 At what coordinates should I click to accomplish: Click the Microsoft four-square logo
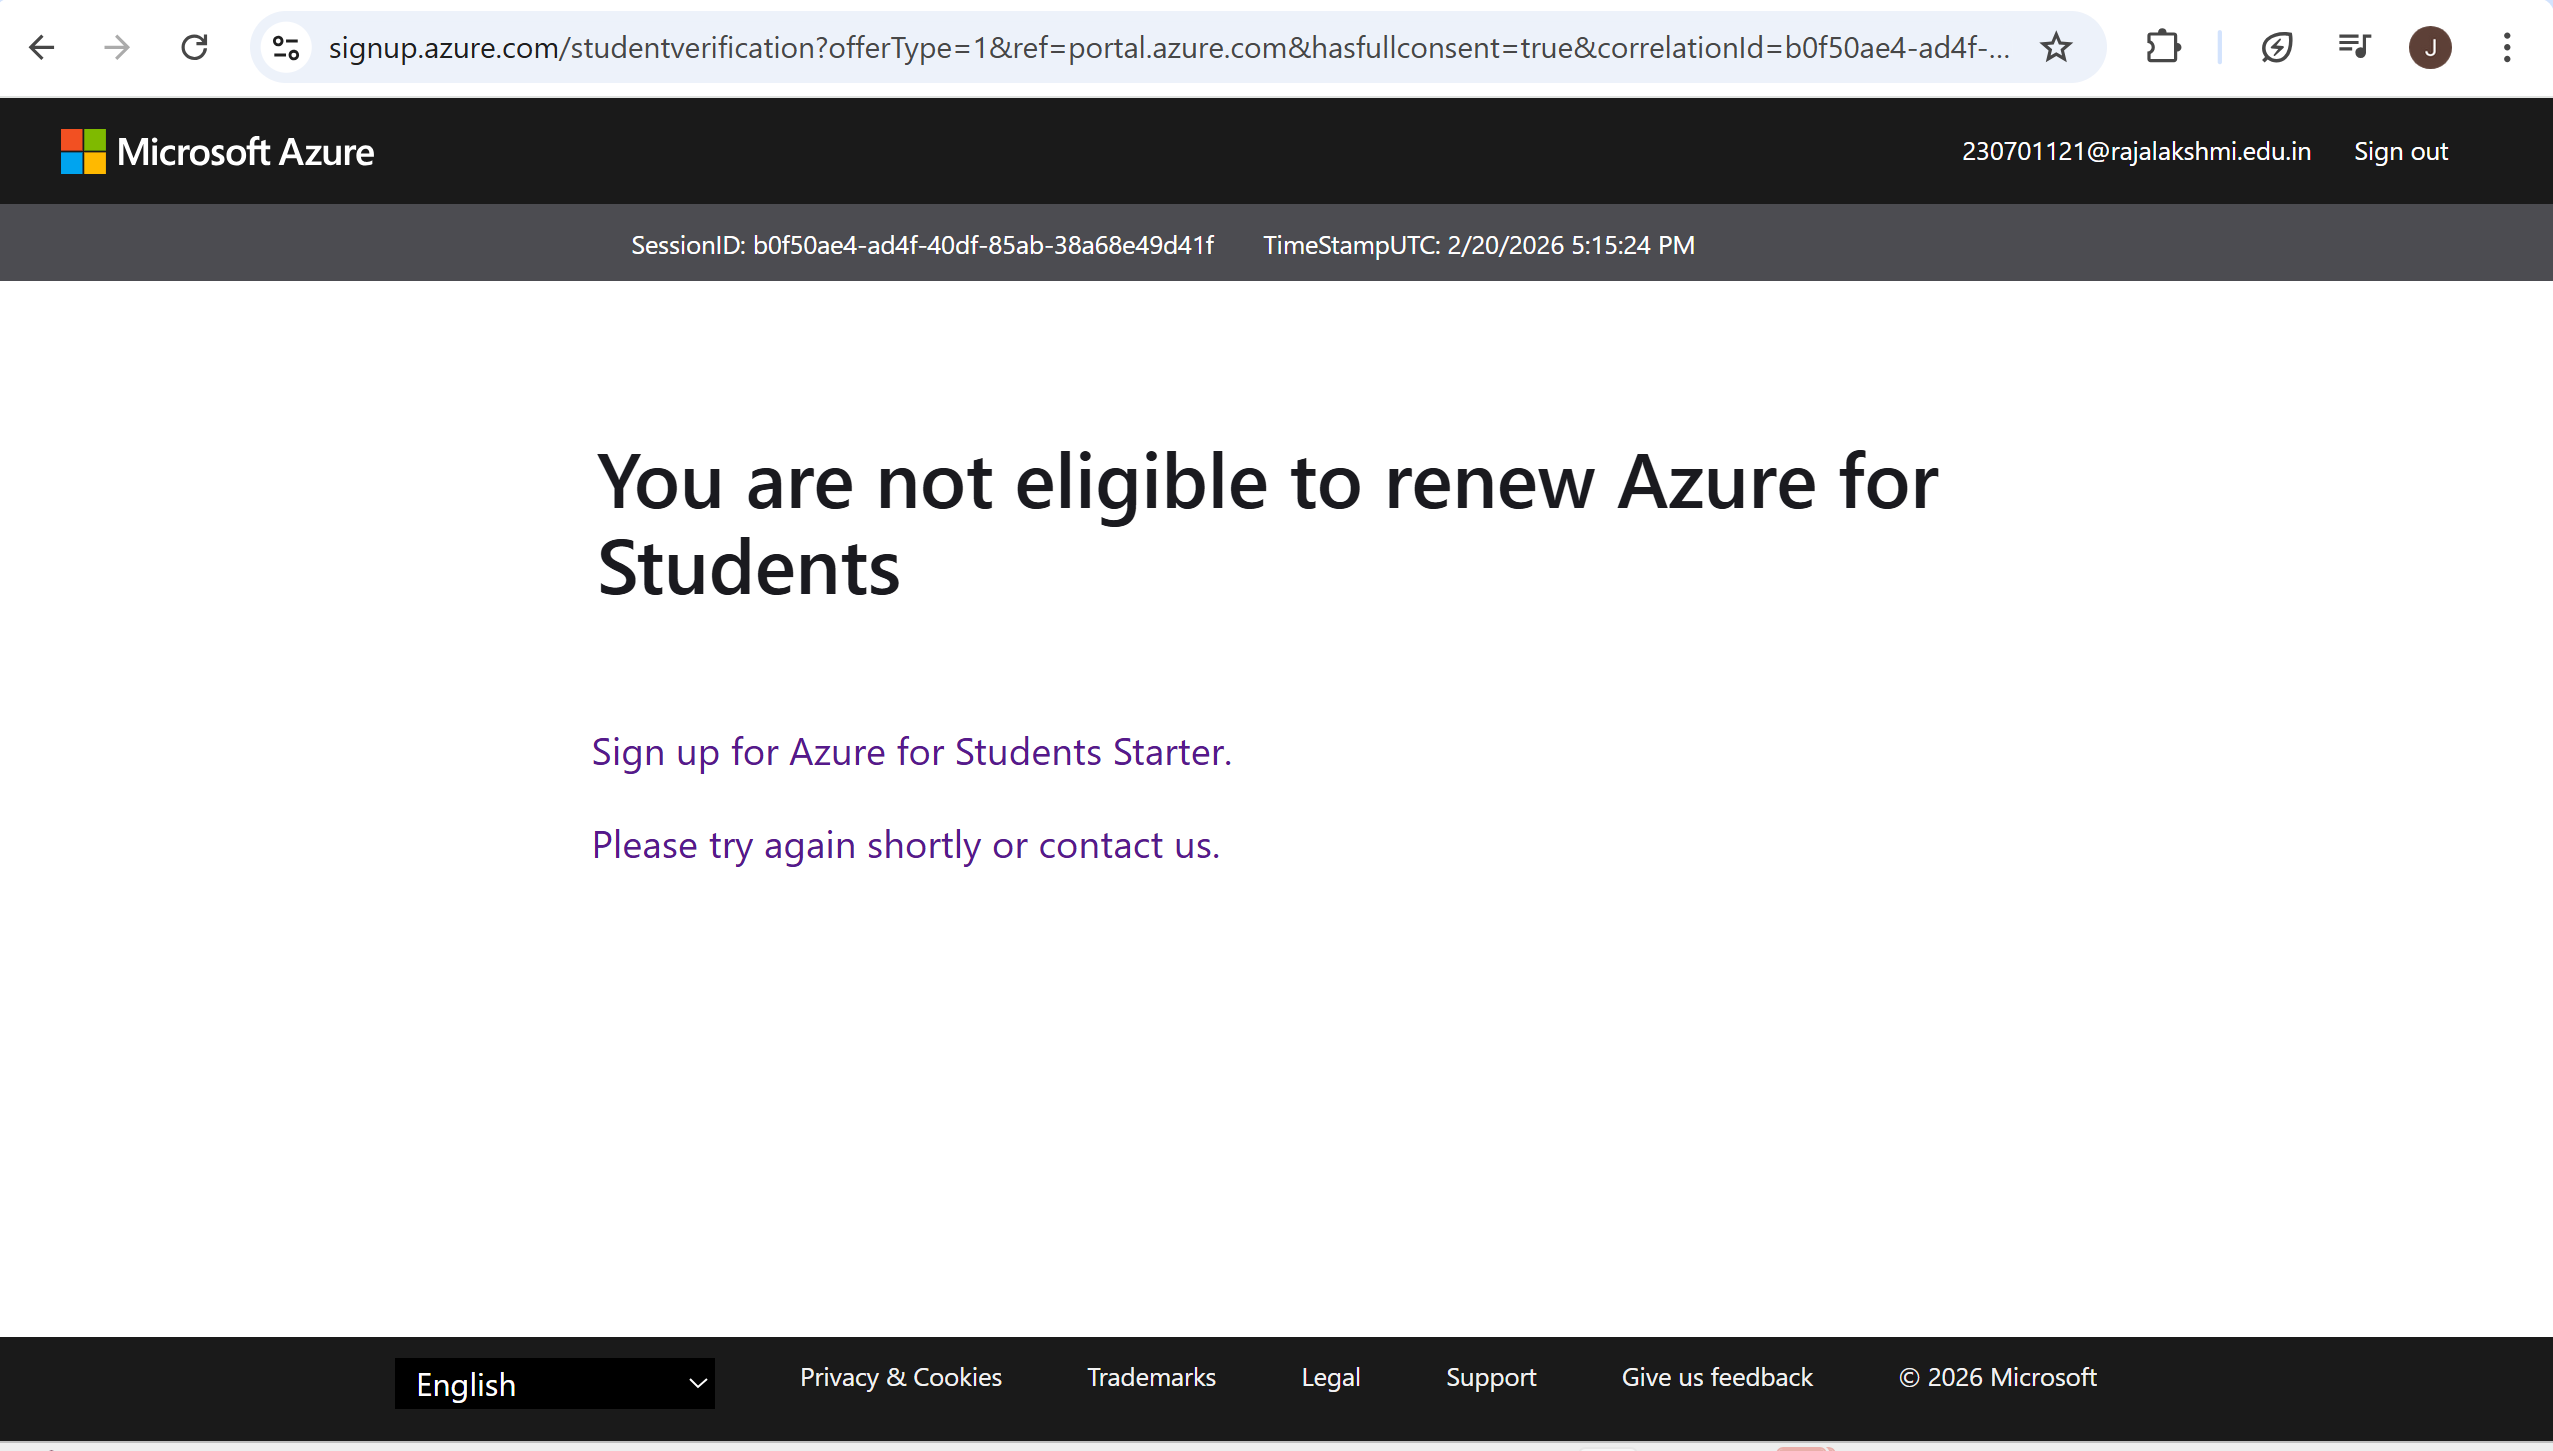(83, 151)
